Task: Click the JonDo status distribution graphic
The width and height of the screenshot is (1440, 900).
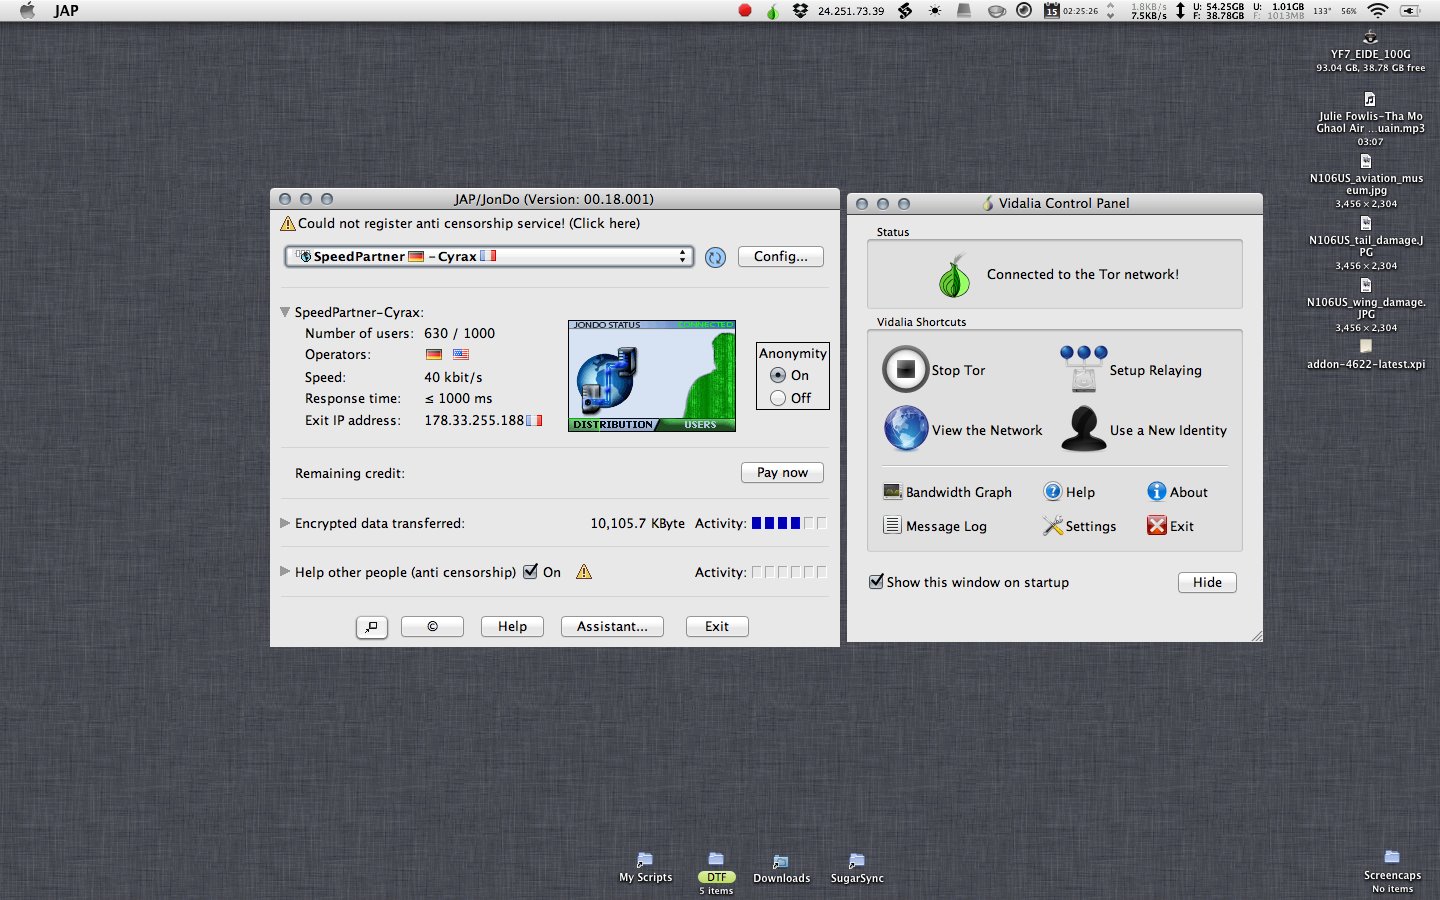Action: point(652,376)
